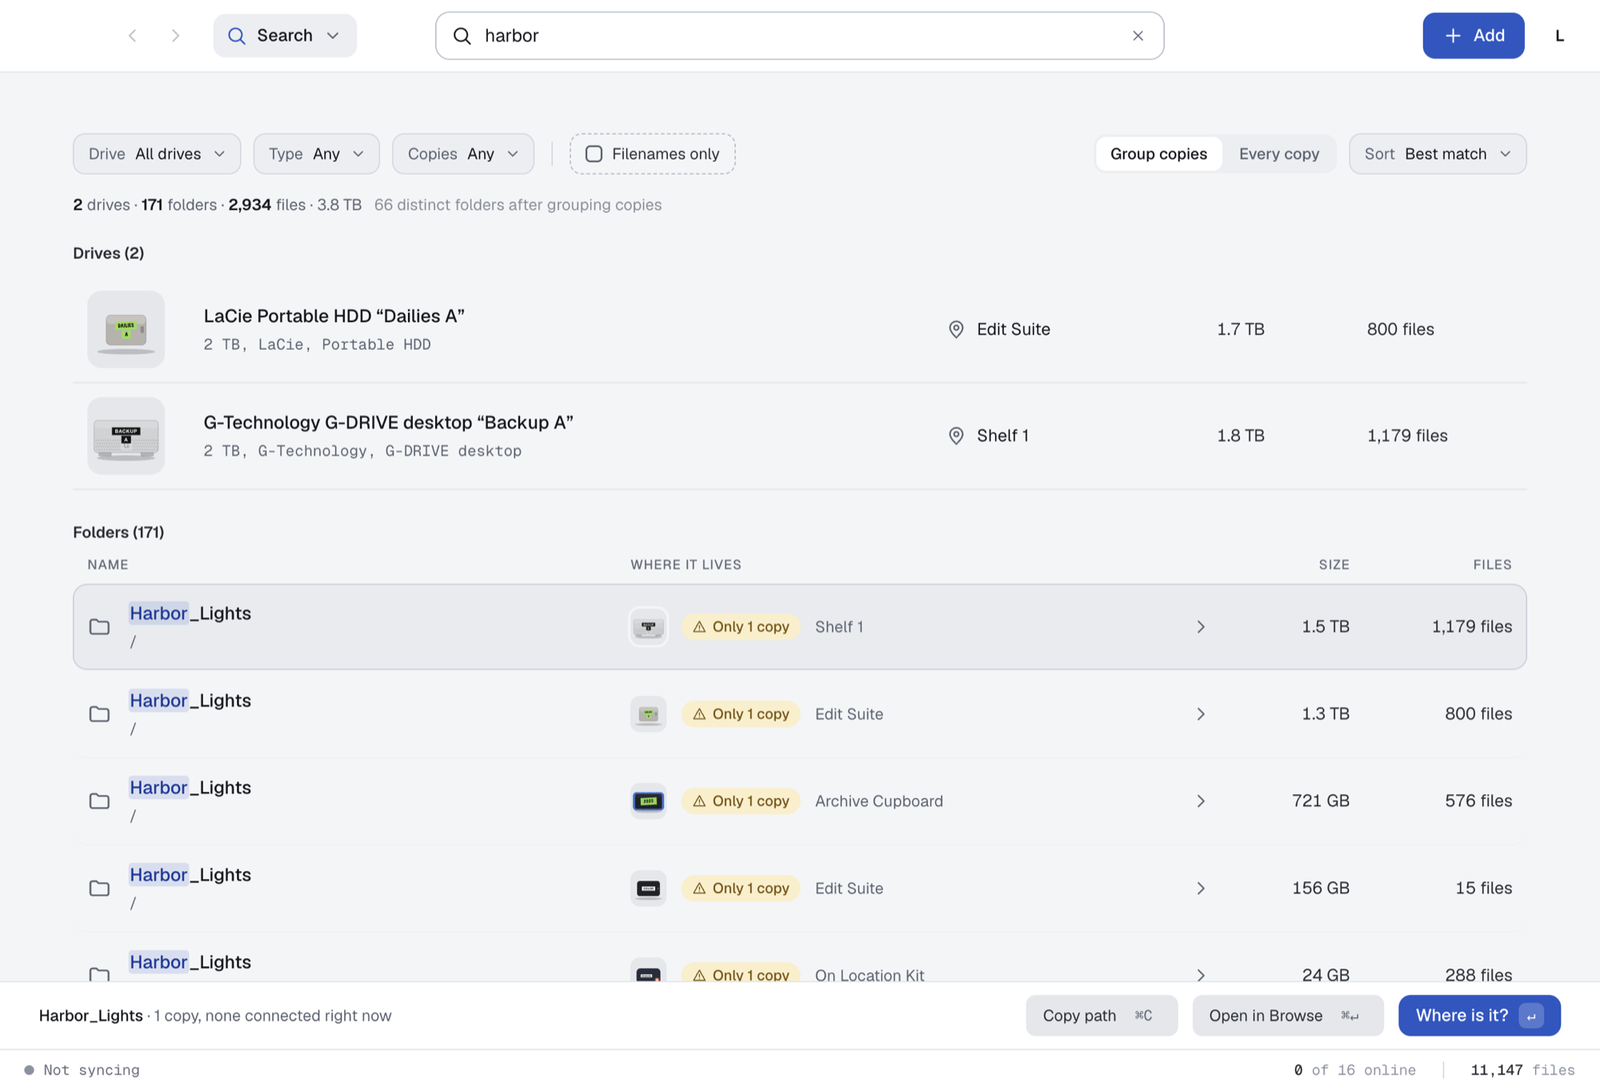1600x1090 pixels.
Task: Open the G-Technology G-DRIVE Backup A drive
Action: [800, 436]
